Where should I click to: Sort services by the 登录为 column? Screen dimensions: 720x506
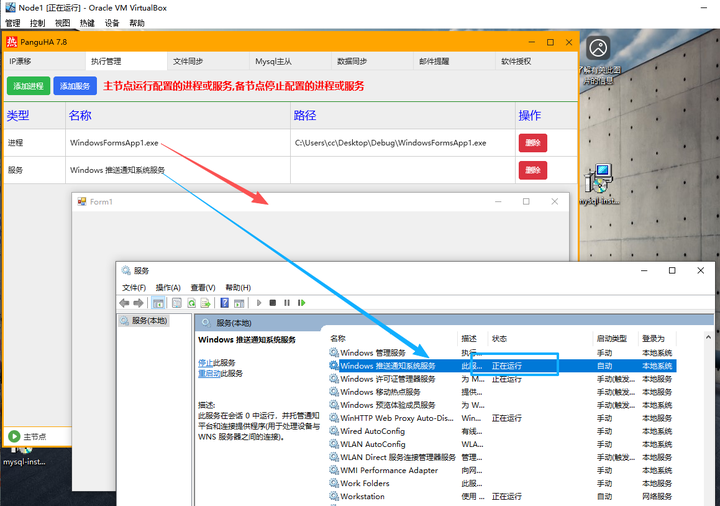point(653,338)
